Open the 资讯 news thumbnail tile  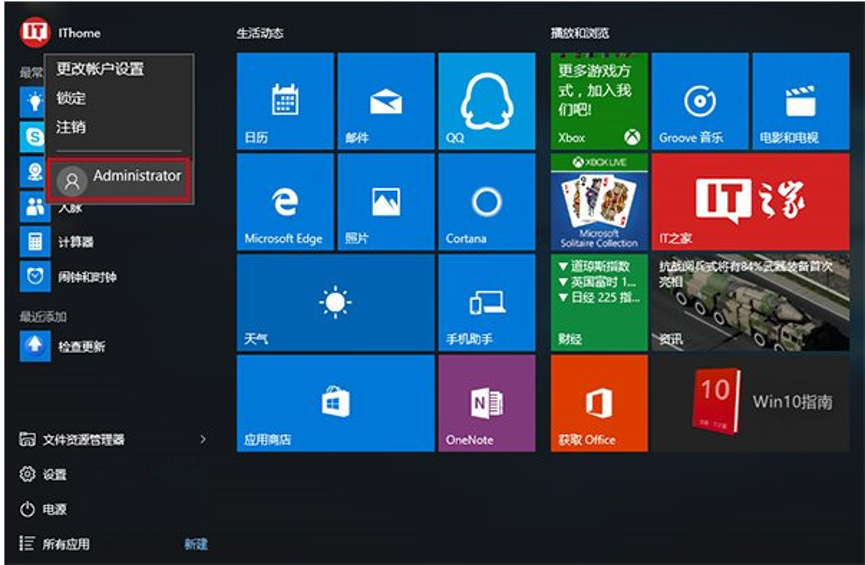(749, 302)
